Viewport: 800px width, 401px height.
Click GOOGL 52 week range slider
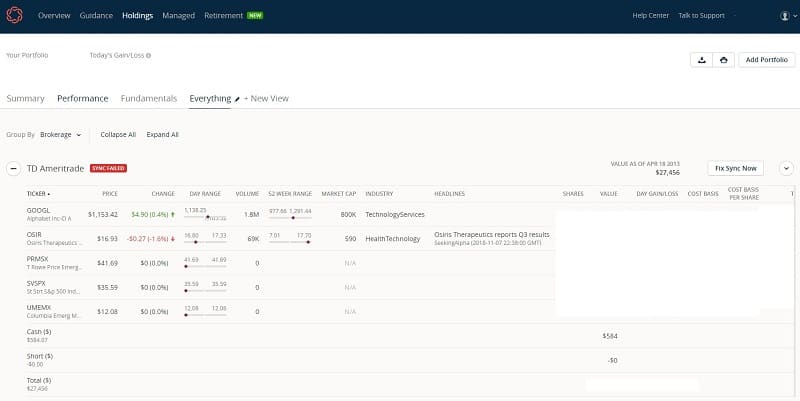pos(290,216)
